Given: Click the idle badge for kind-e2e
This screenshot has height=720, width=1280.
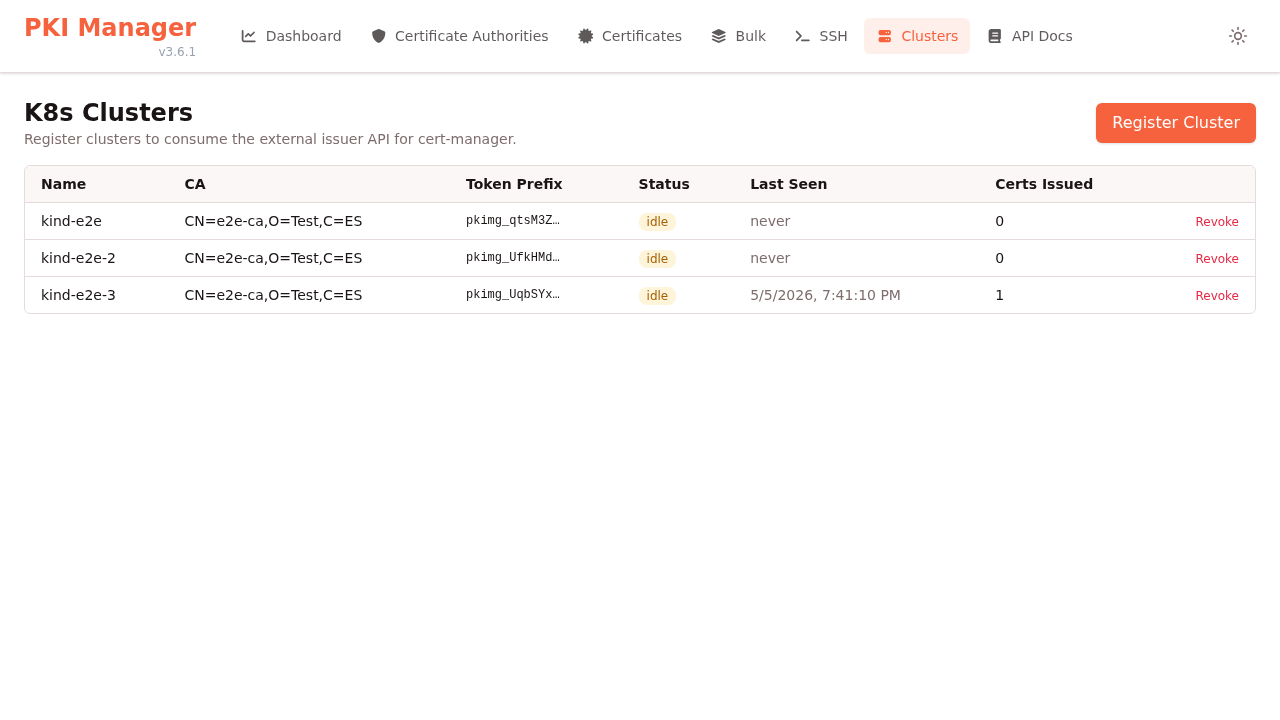Looking at the screenshot, I should click(657, 222).
